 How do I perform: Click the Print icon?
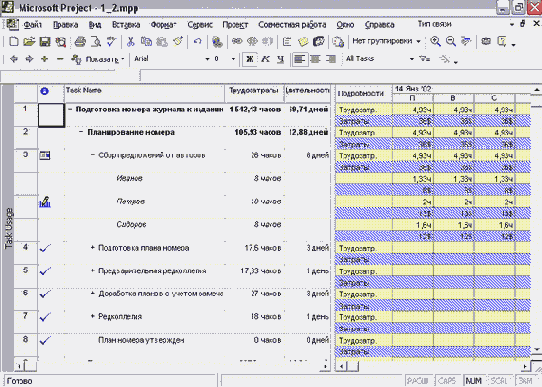pos(80,42)
